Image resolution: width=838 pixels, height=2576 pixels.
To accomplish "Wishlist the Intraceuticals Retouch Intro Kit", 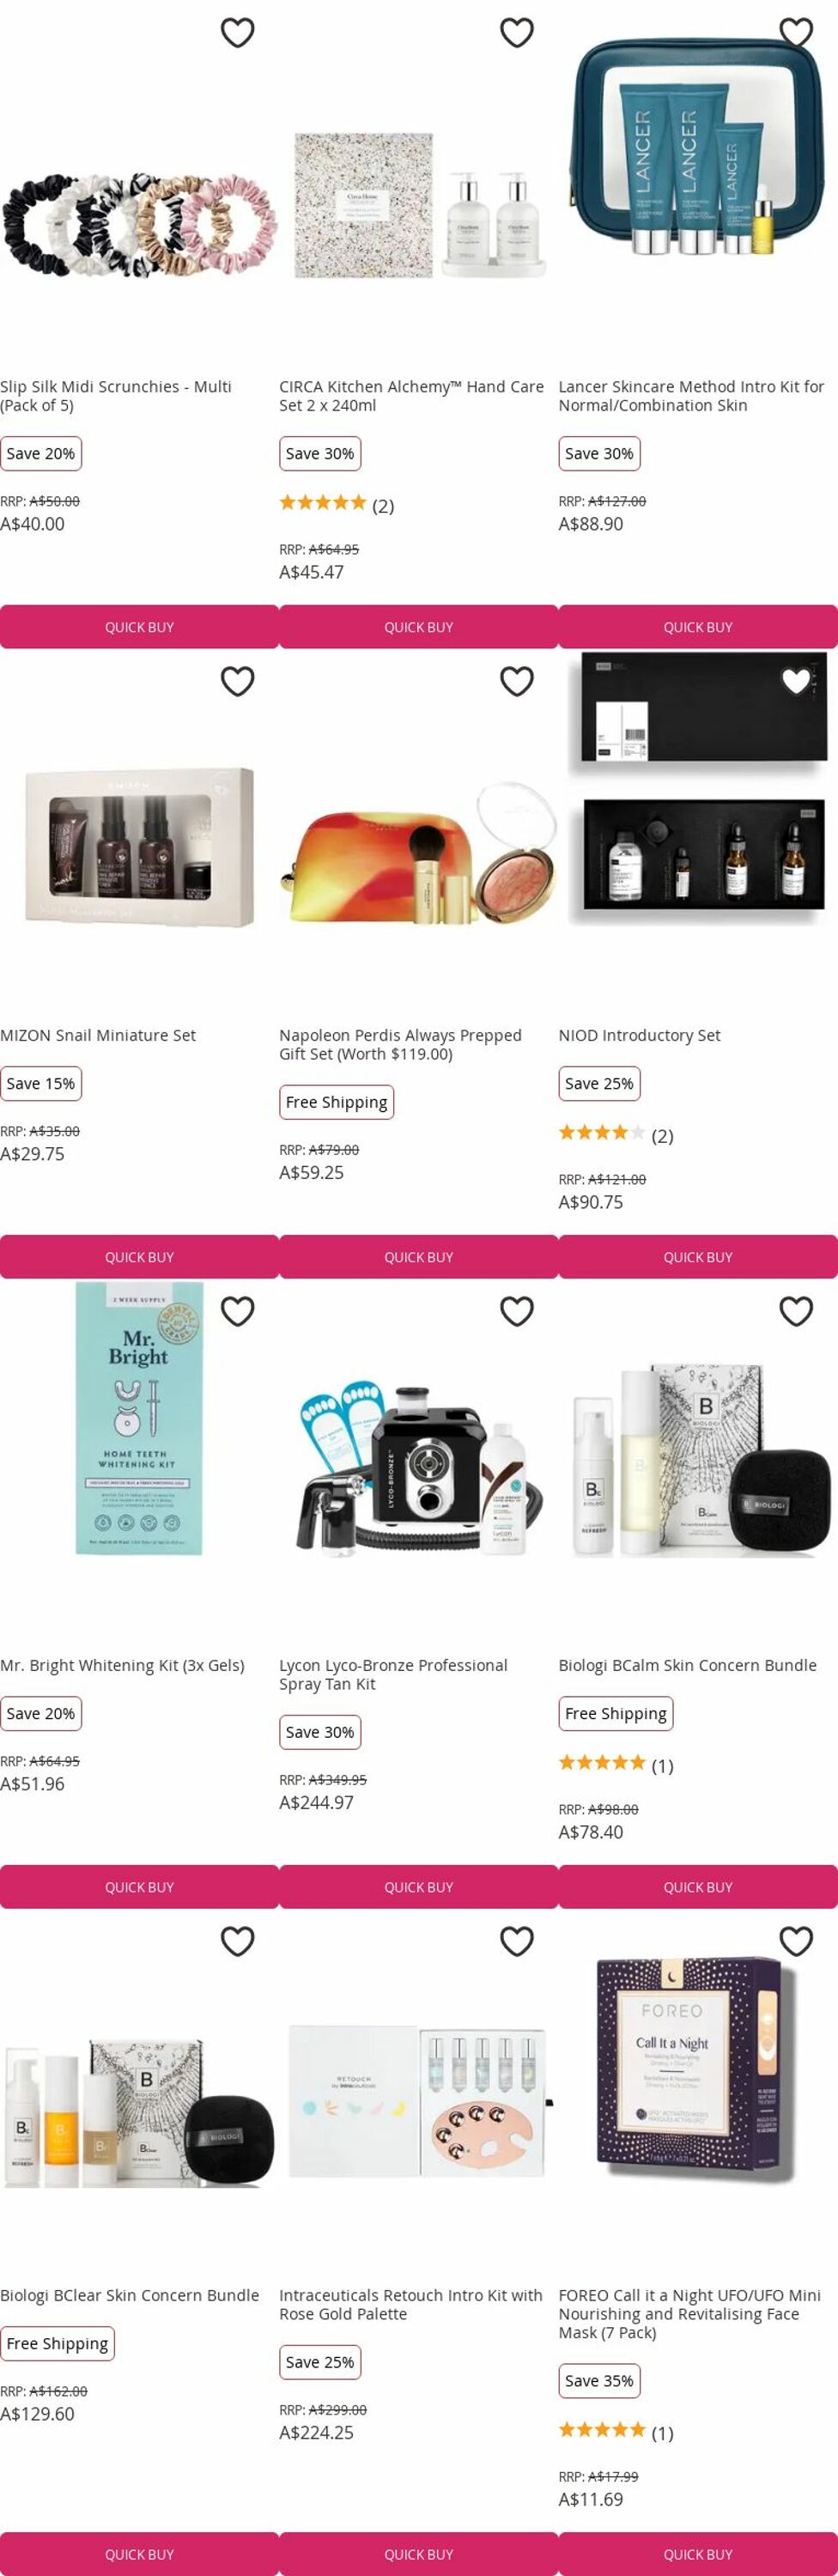I will click(x=516, y=1941).
